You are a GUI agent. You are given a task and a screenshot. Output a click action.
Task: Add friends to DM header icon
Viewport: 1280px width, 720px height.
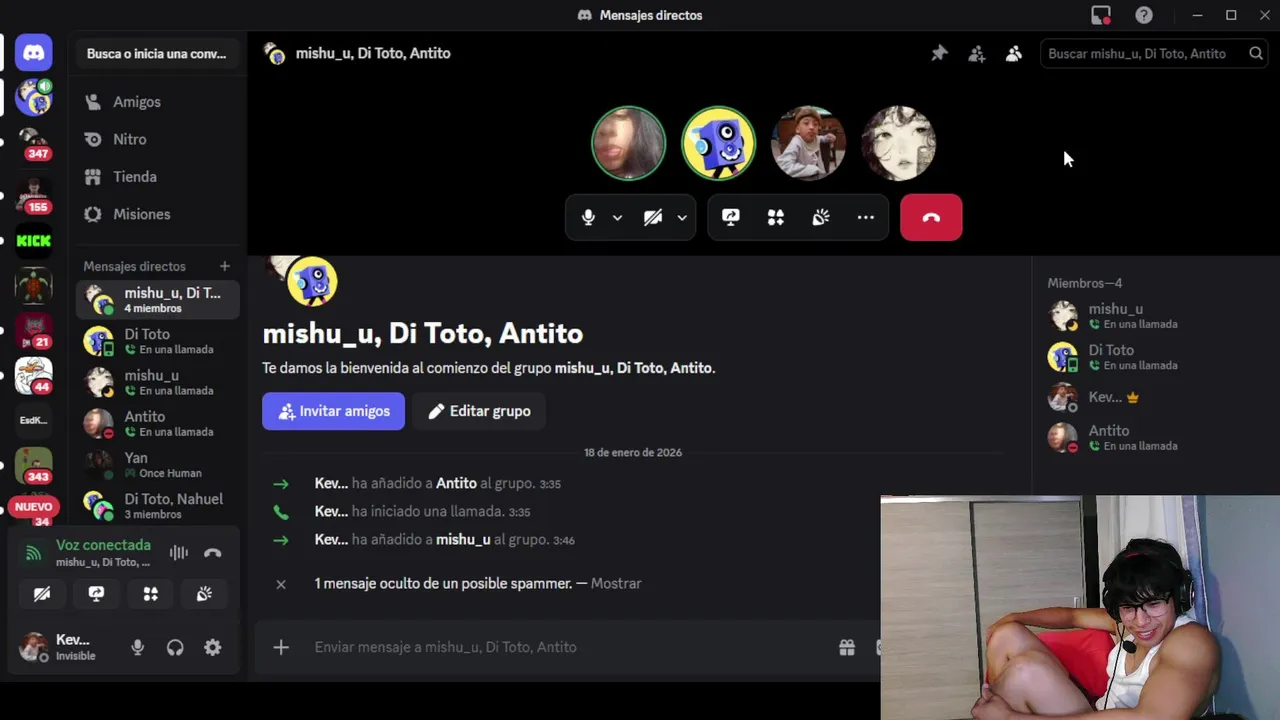(x=977, y=54)
